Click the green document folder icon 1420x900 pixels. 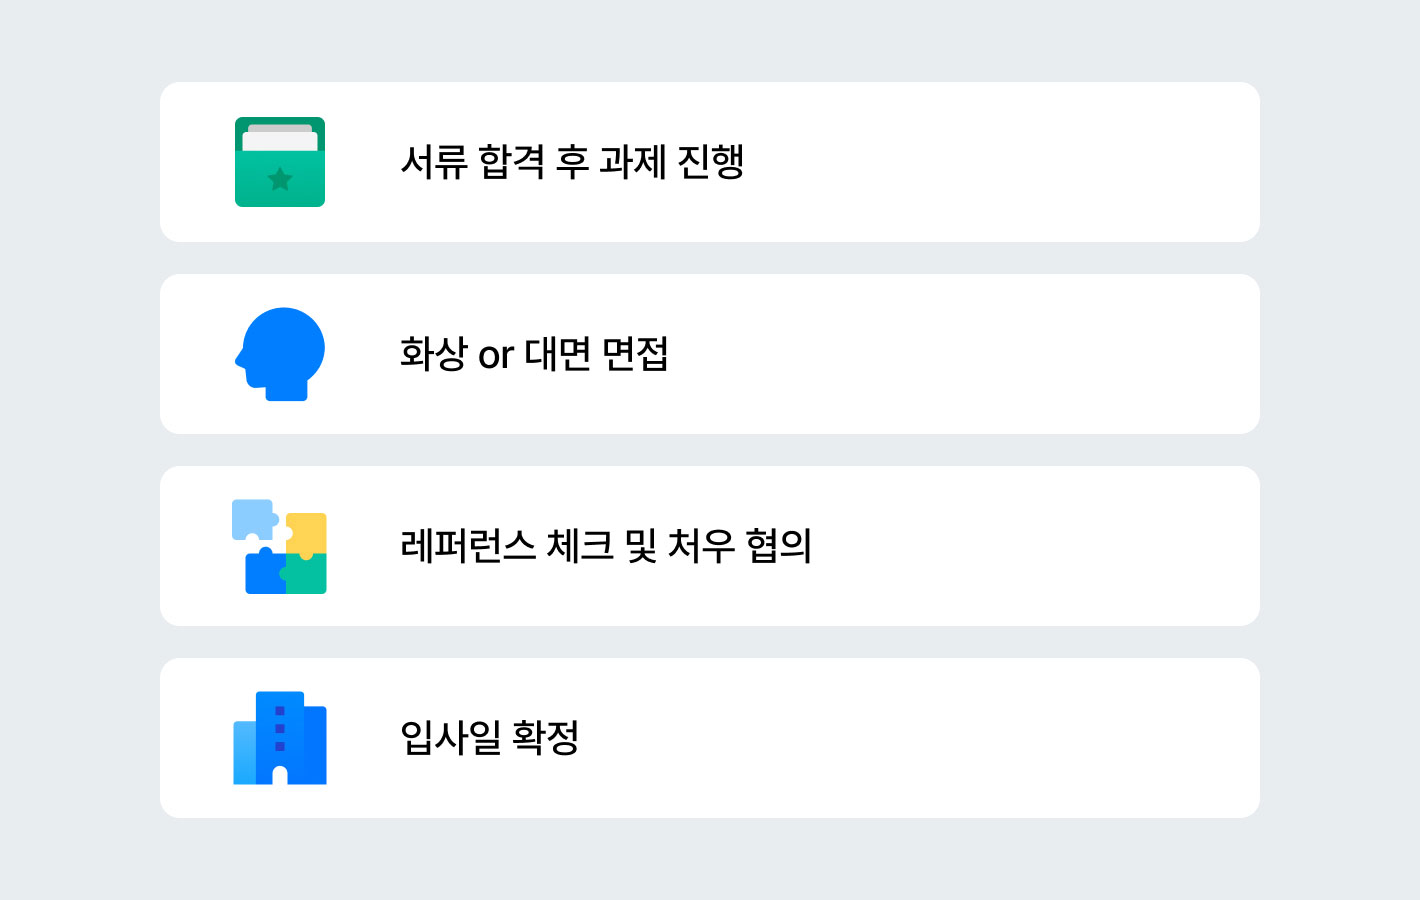(x=280, y=162)
